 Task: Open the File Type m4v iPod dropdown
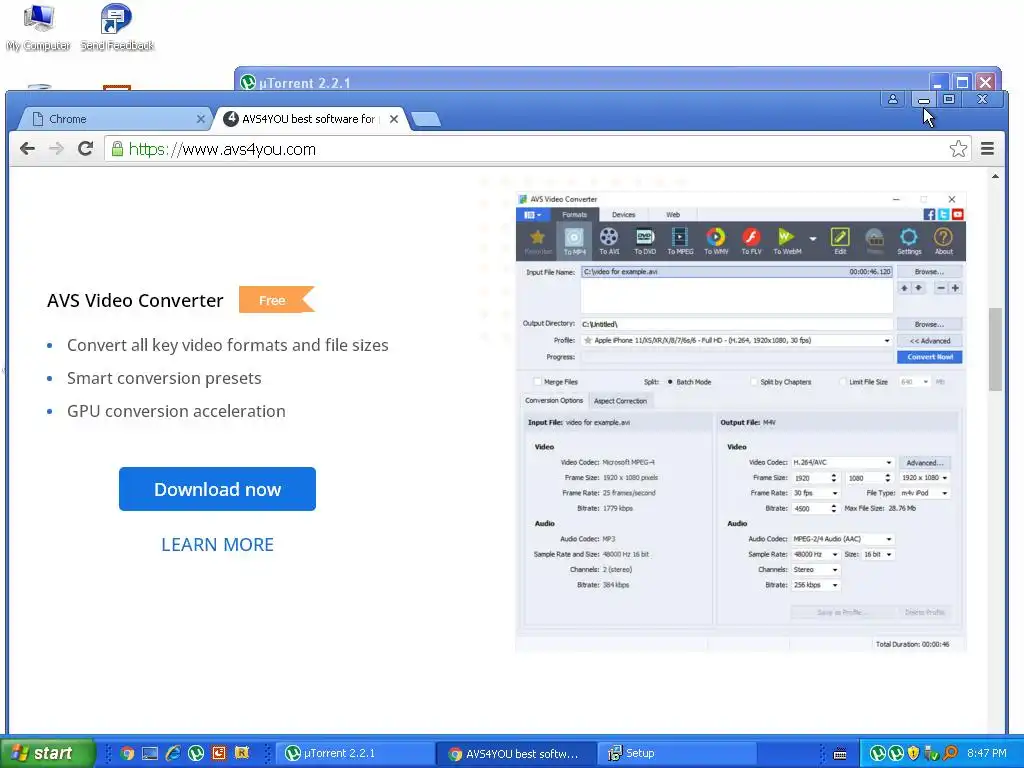tap(944, 493)
